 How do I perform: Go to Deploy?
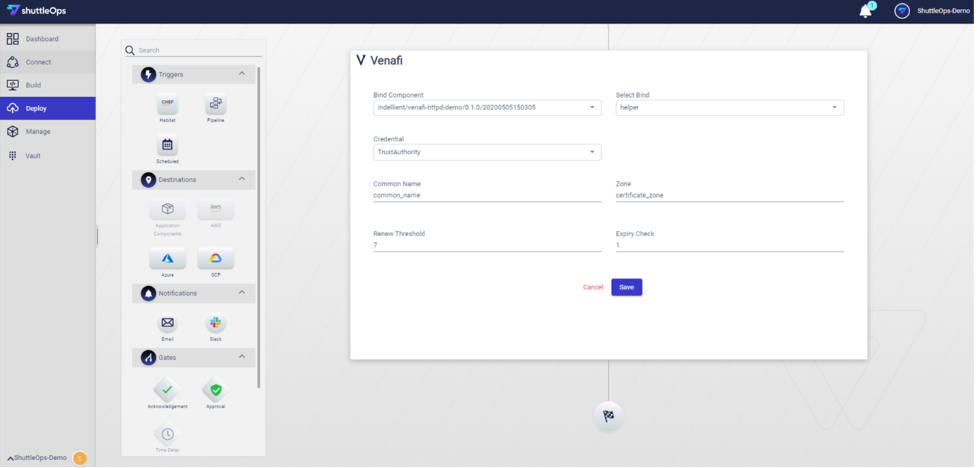pyautogui.click(x=47, y=108)
